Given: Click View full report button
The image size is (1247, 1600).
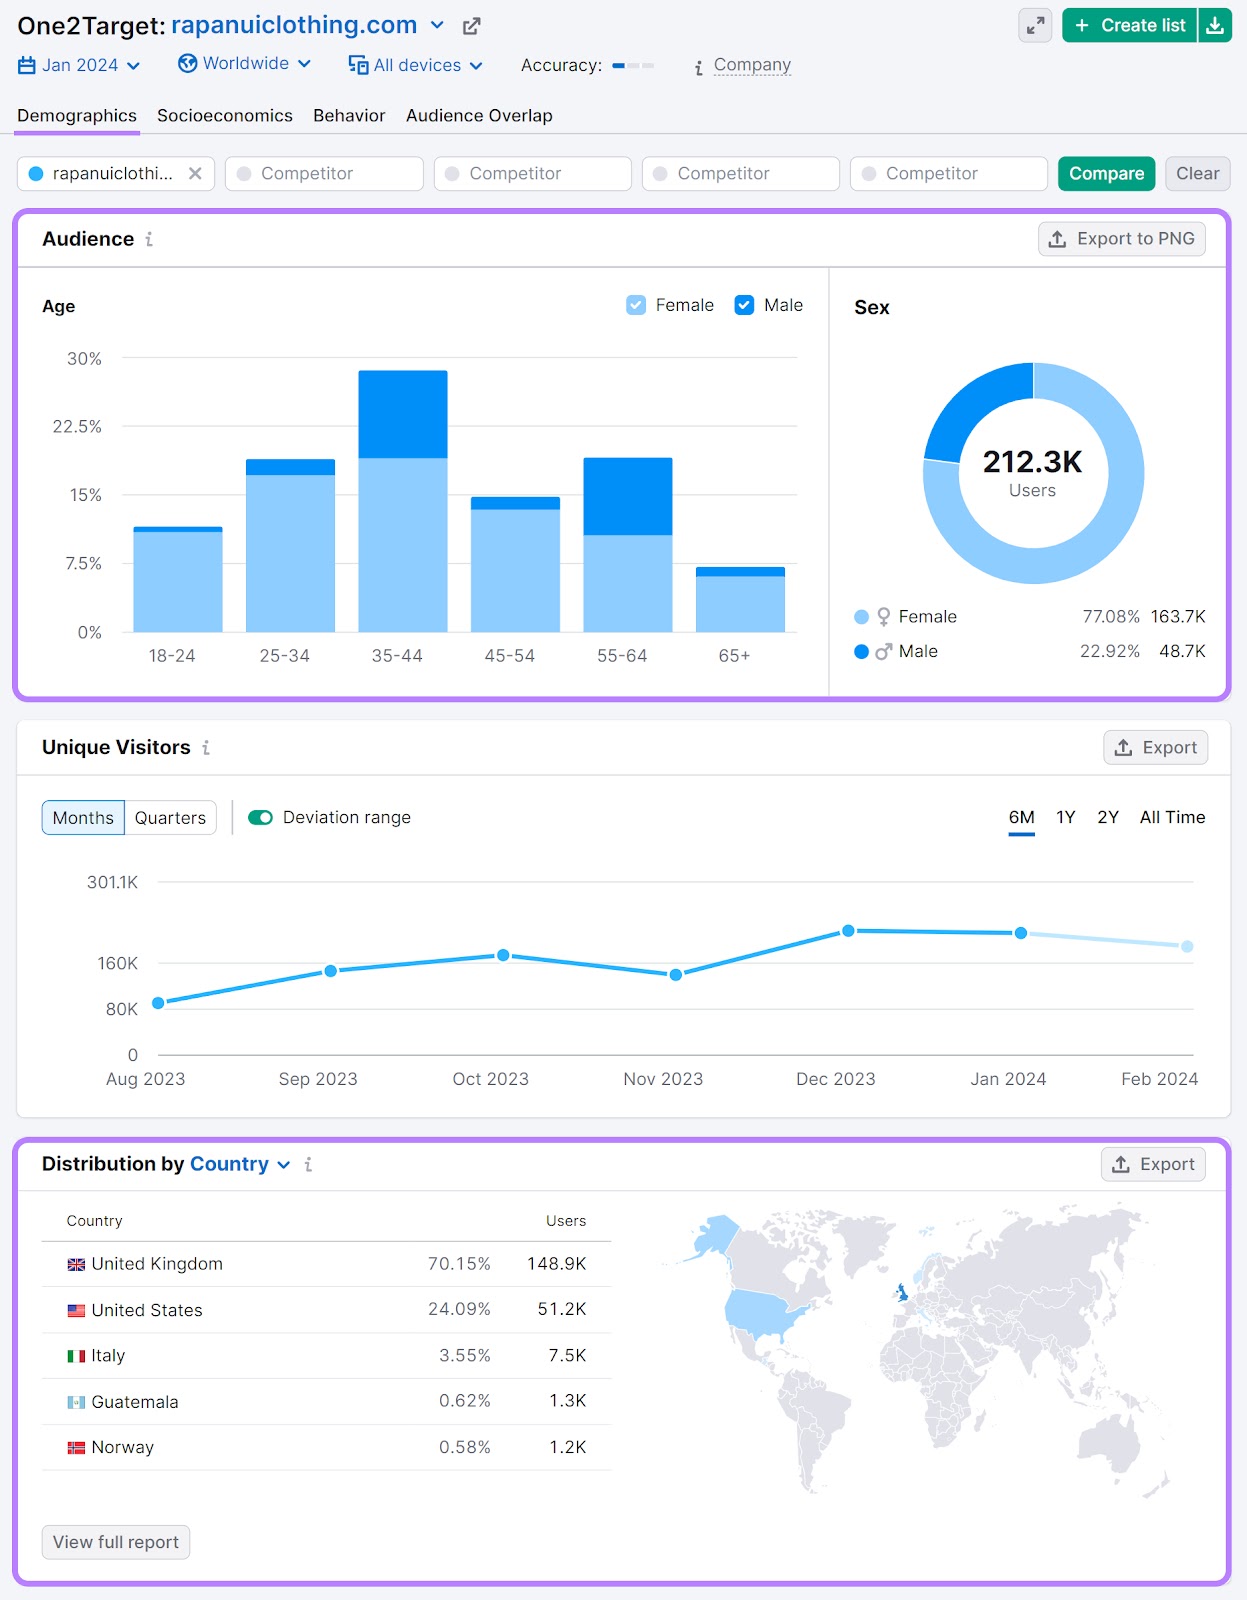Looking at the screenshot, I should point(116,1542).
